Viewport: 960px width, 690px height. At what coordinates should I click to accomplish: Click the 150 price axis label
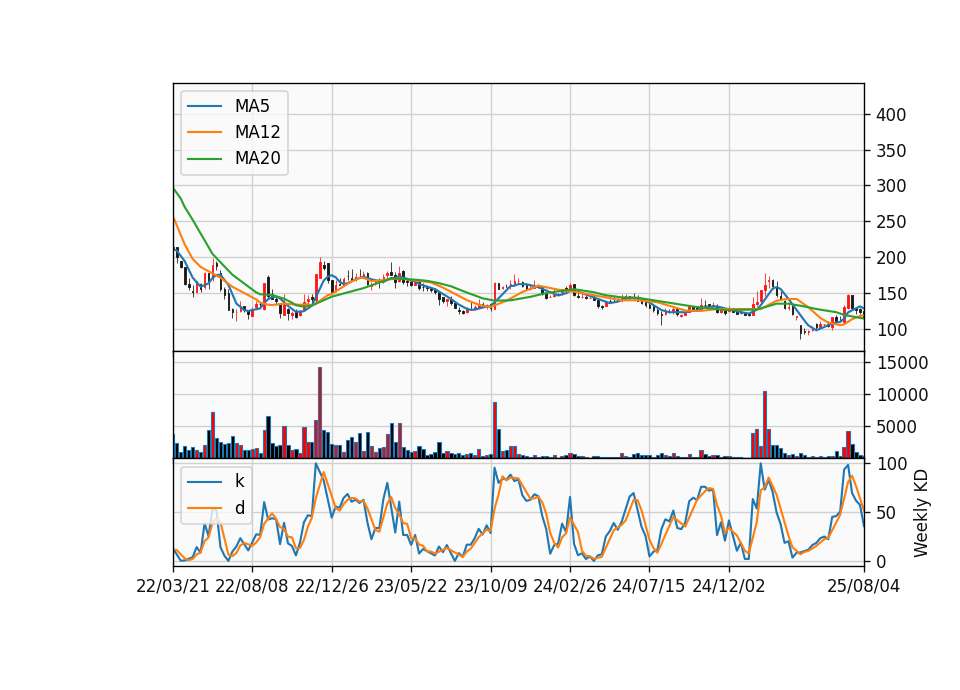pos(891,294)
